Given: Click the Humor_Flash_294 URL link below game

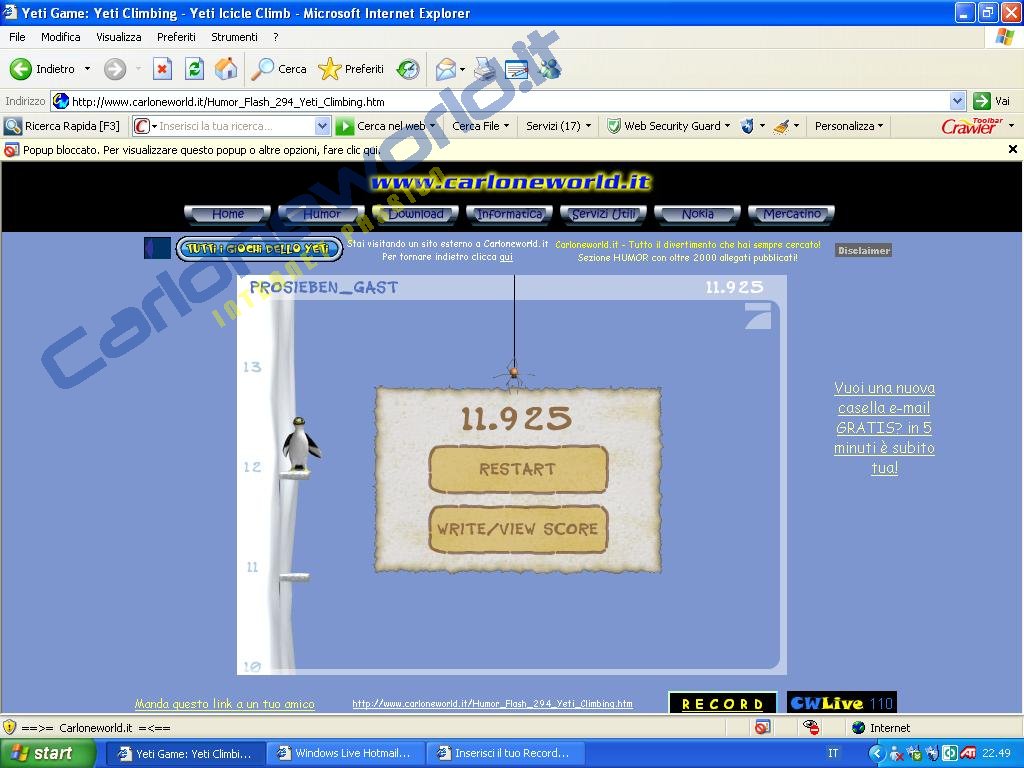Looking at the screenshot, I should (492, 704).
